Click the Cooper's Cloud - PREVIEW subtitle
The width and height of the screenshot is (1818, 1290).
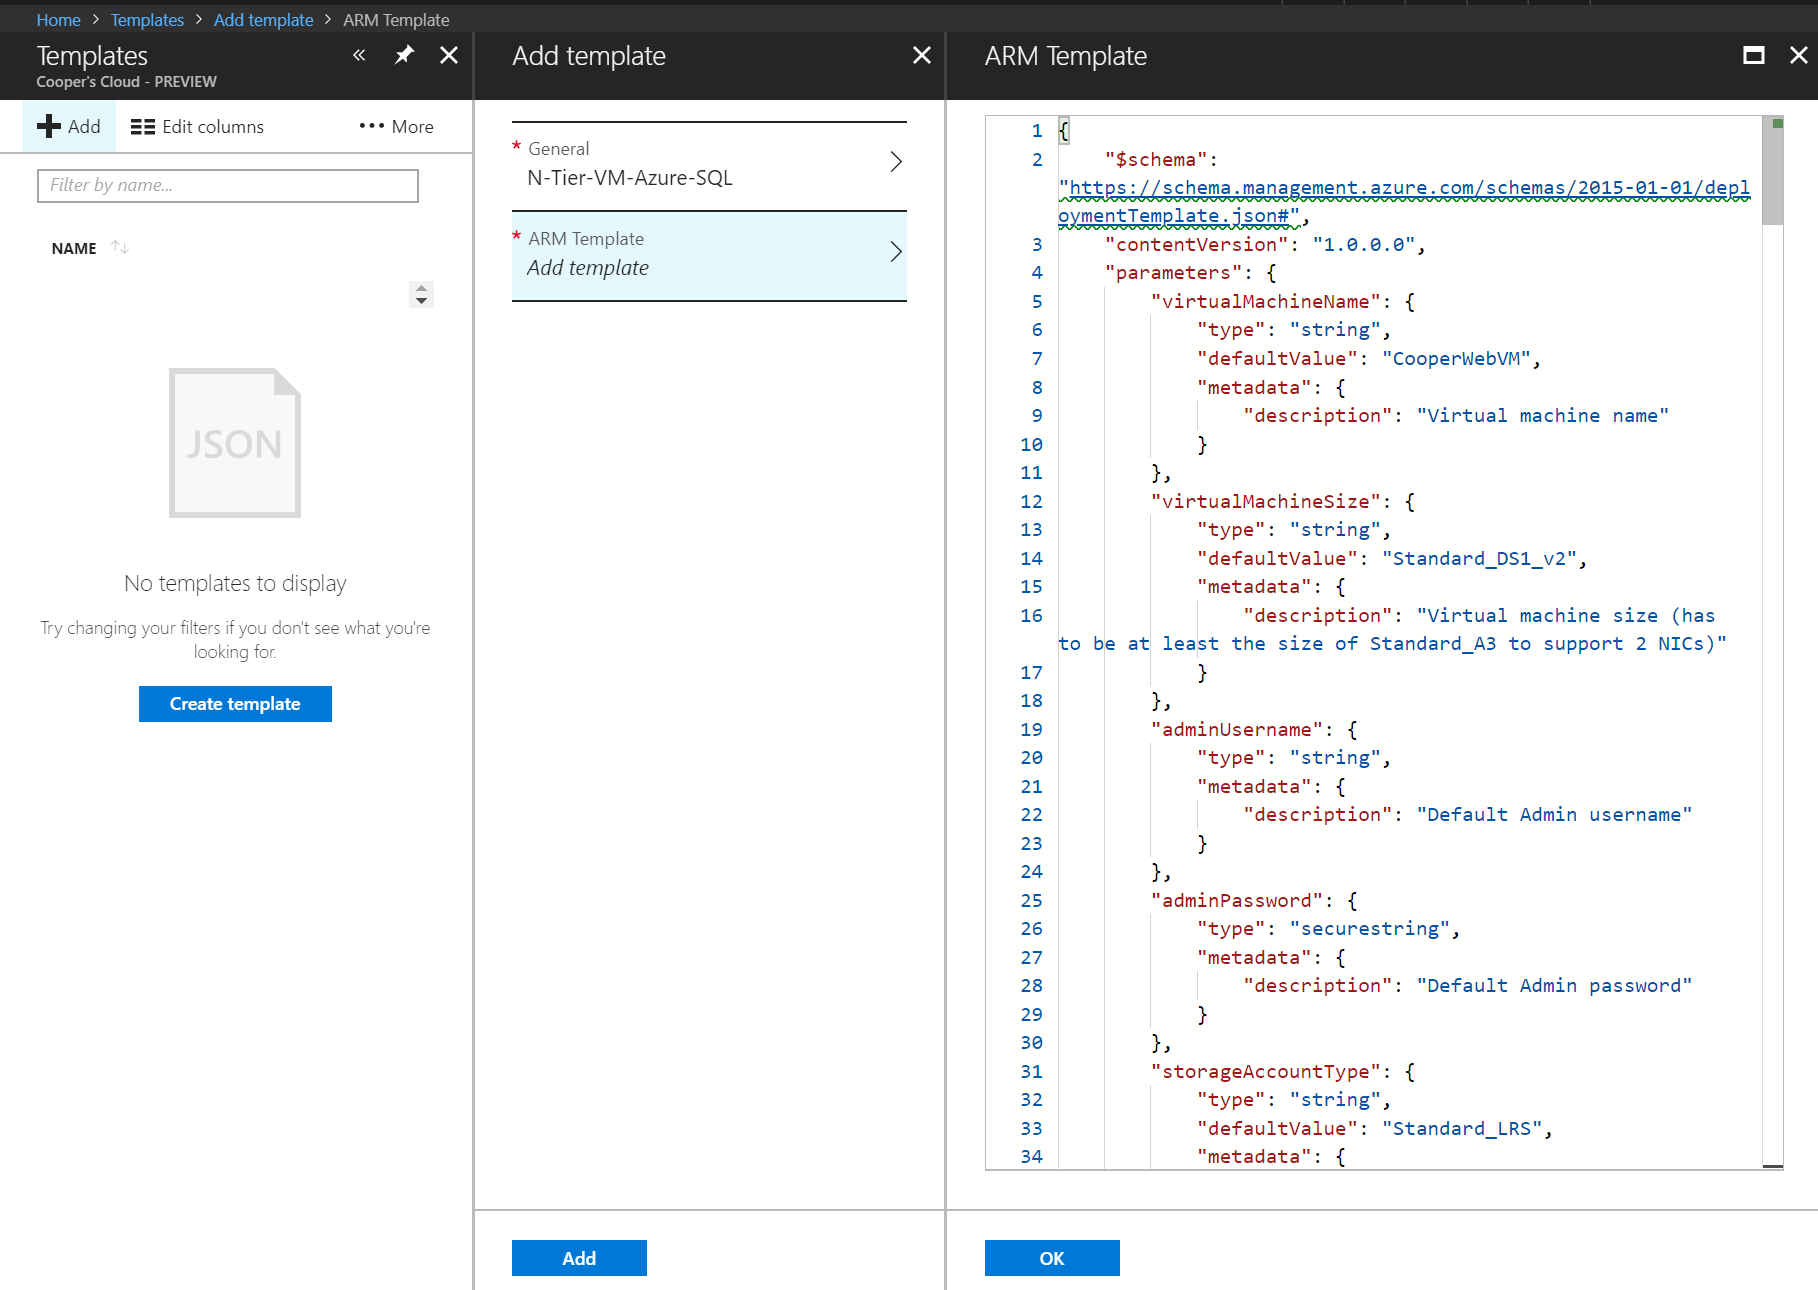(x=127, y=82)
